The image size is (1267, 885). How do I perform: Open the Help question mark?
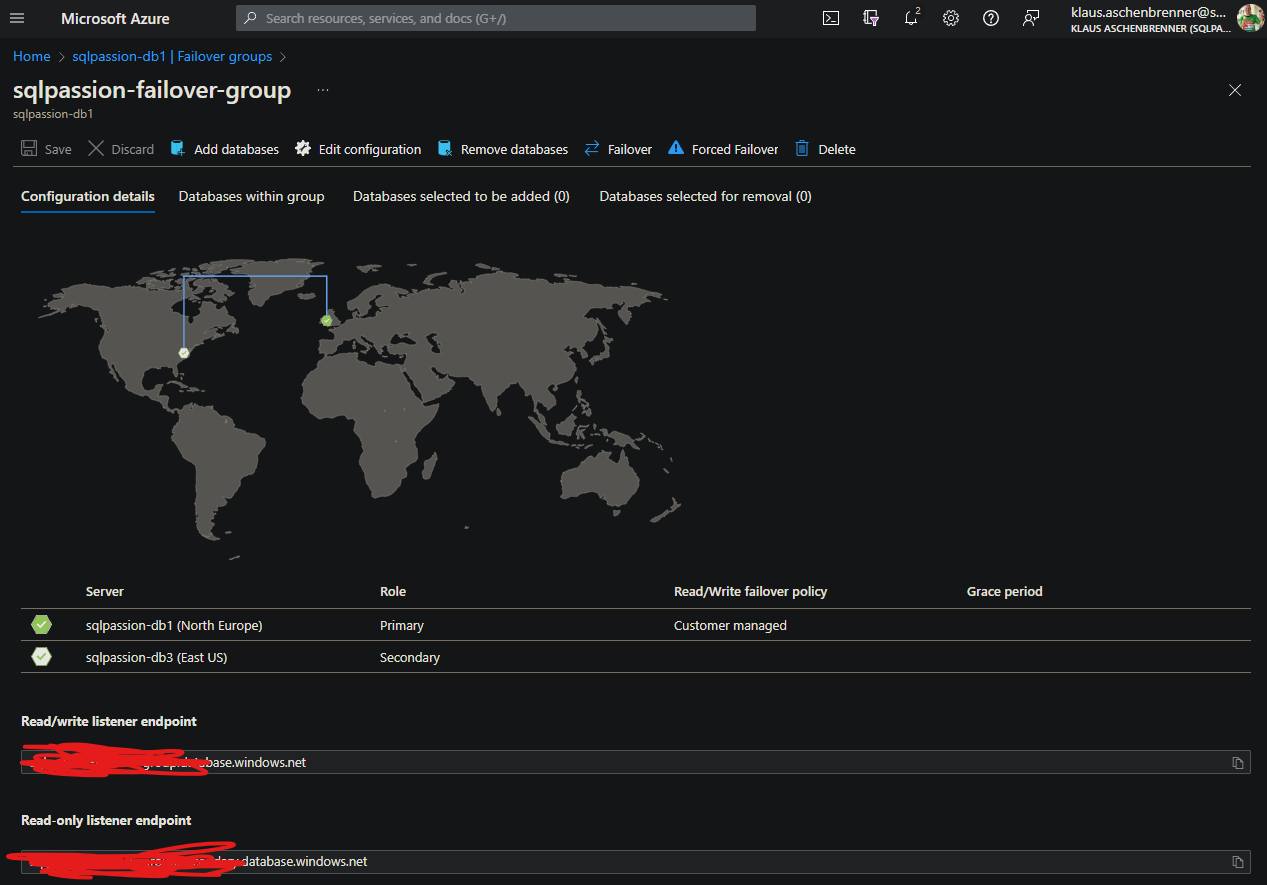click(x=991, y=18)
